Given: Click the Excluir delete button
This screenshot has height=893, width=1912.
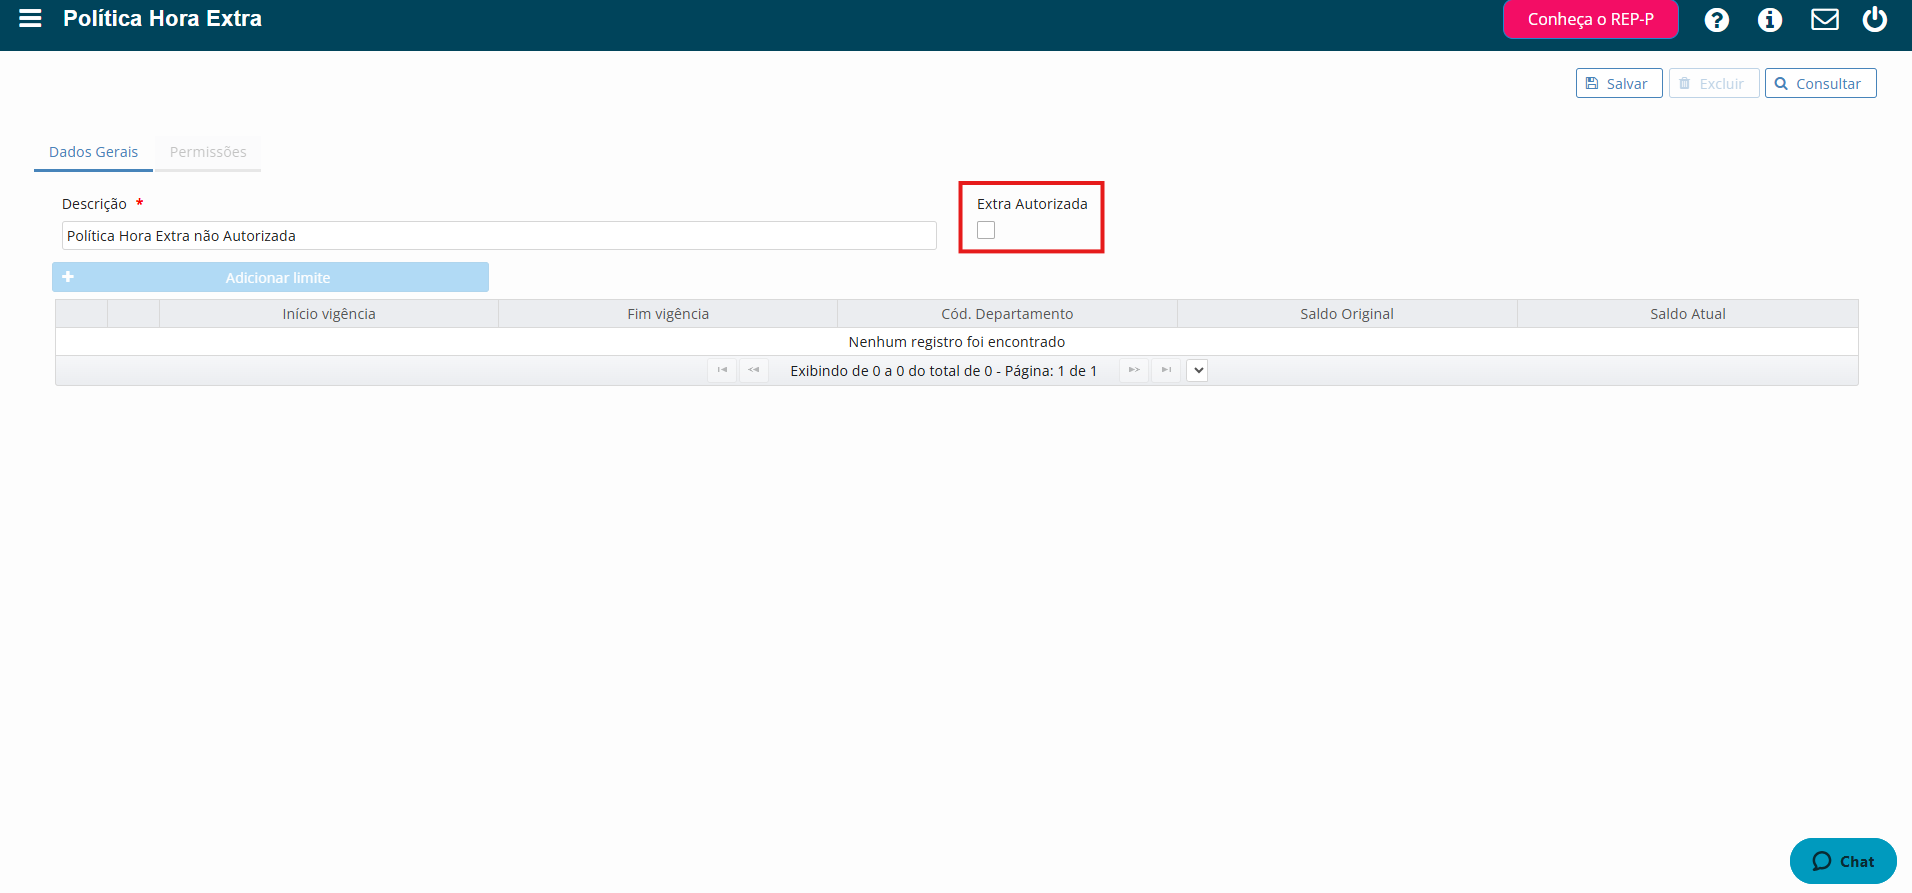Looking at the screenshot, I should [1714, 83].
